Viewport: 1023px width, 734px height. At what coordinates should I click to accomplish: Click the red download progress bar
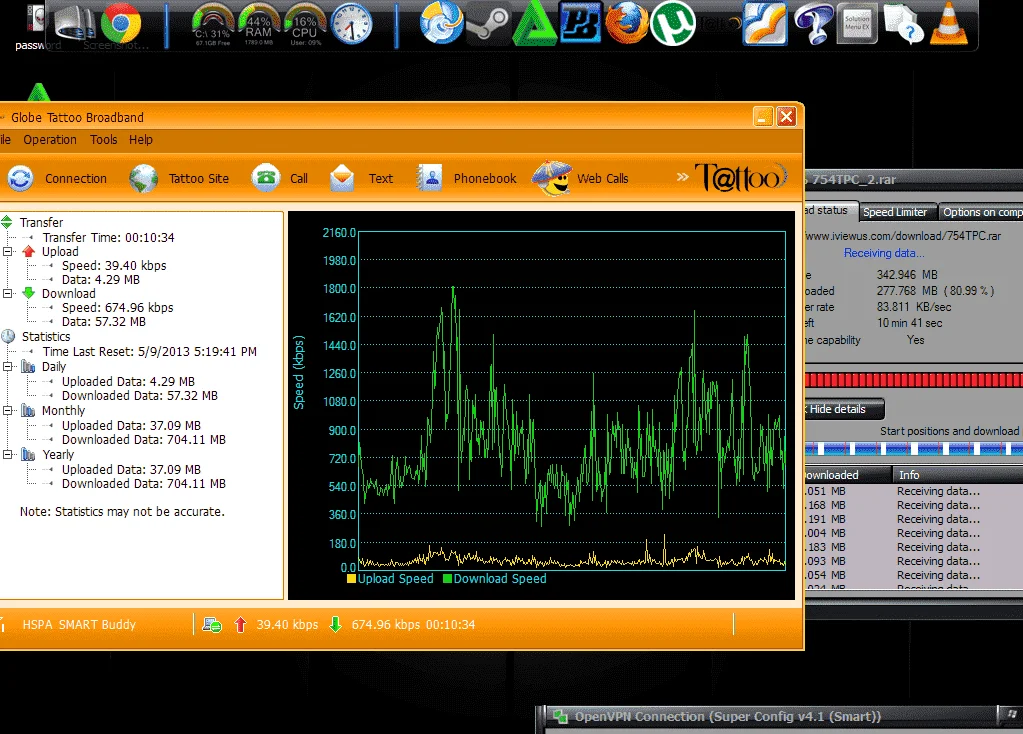pos(913,380)
